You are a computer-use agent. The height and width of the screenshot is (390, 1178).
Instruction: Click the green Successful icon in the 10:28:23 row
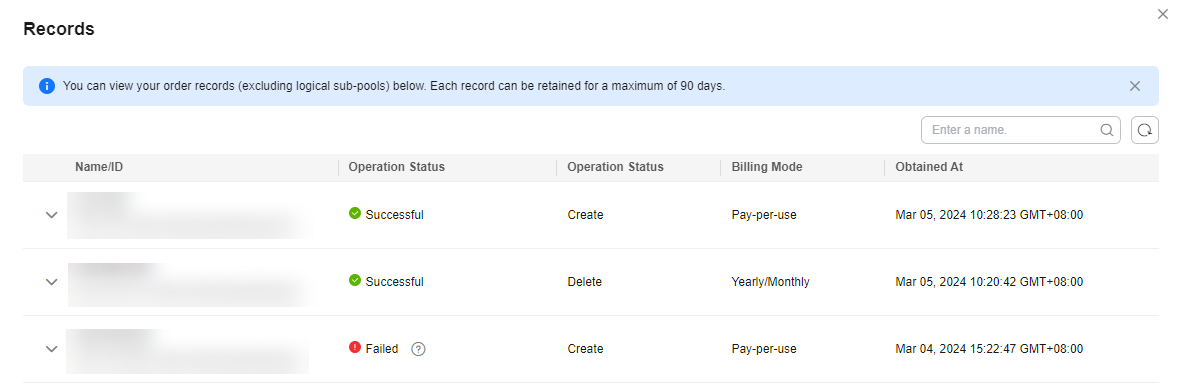click(355, 213)
